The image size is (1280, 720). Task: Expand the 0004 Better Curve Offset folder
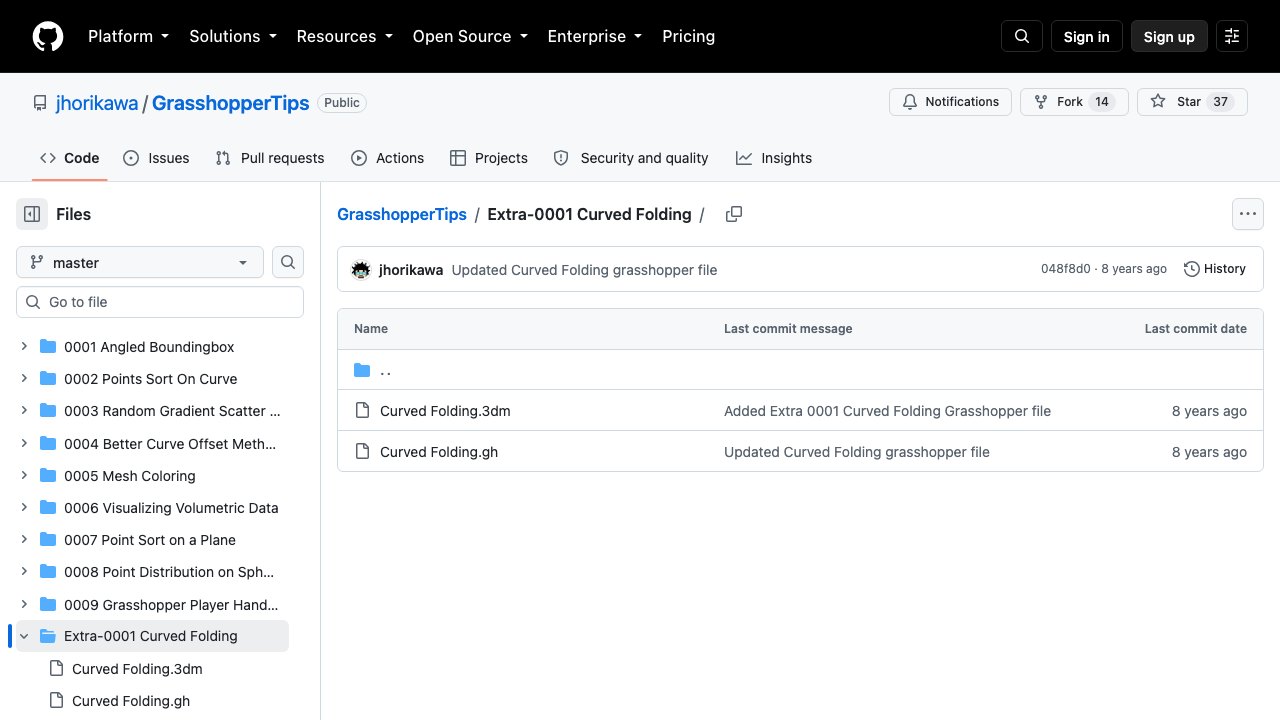pos(24,443)
